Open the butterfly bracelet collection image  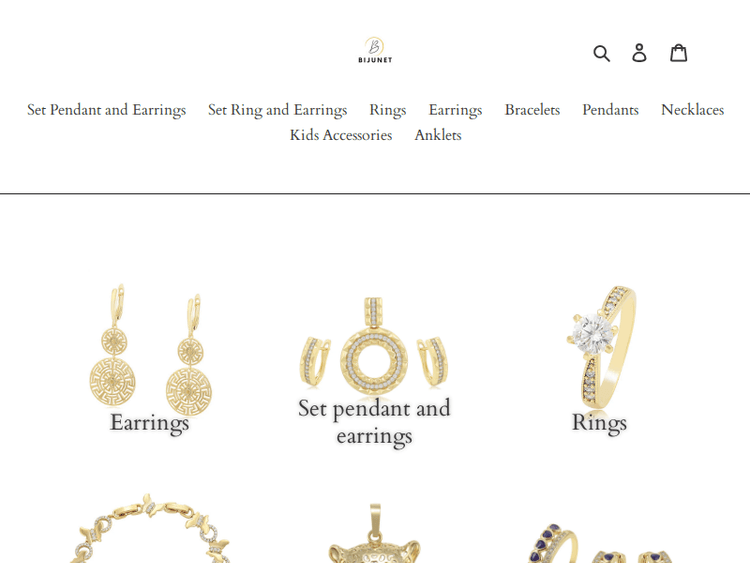(x=150, y=528)
